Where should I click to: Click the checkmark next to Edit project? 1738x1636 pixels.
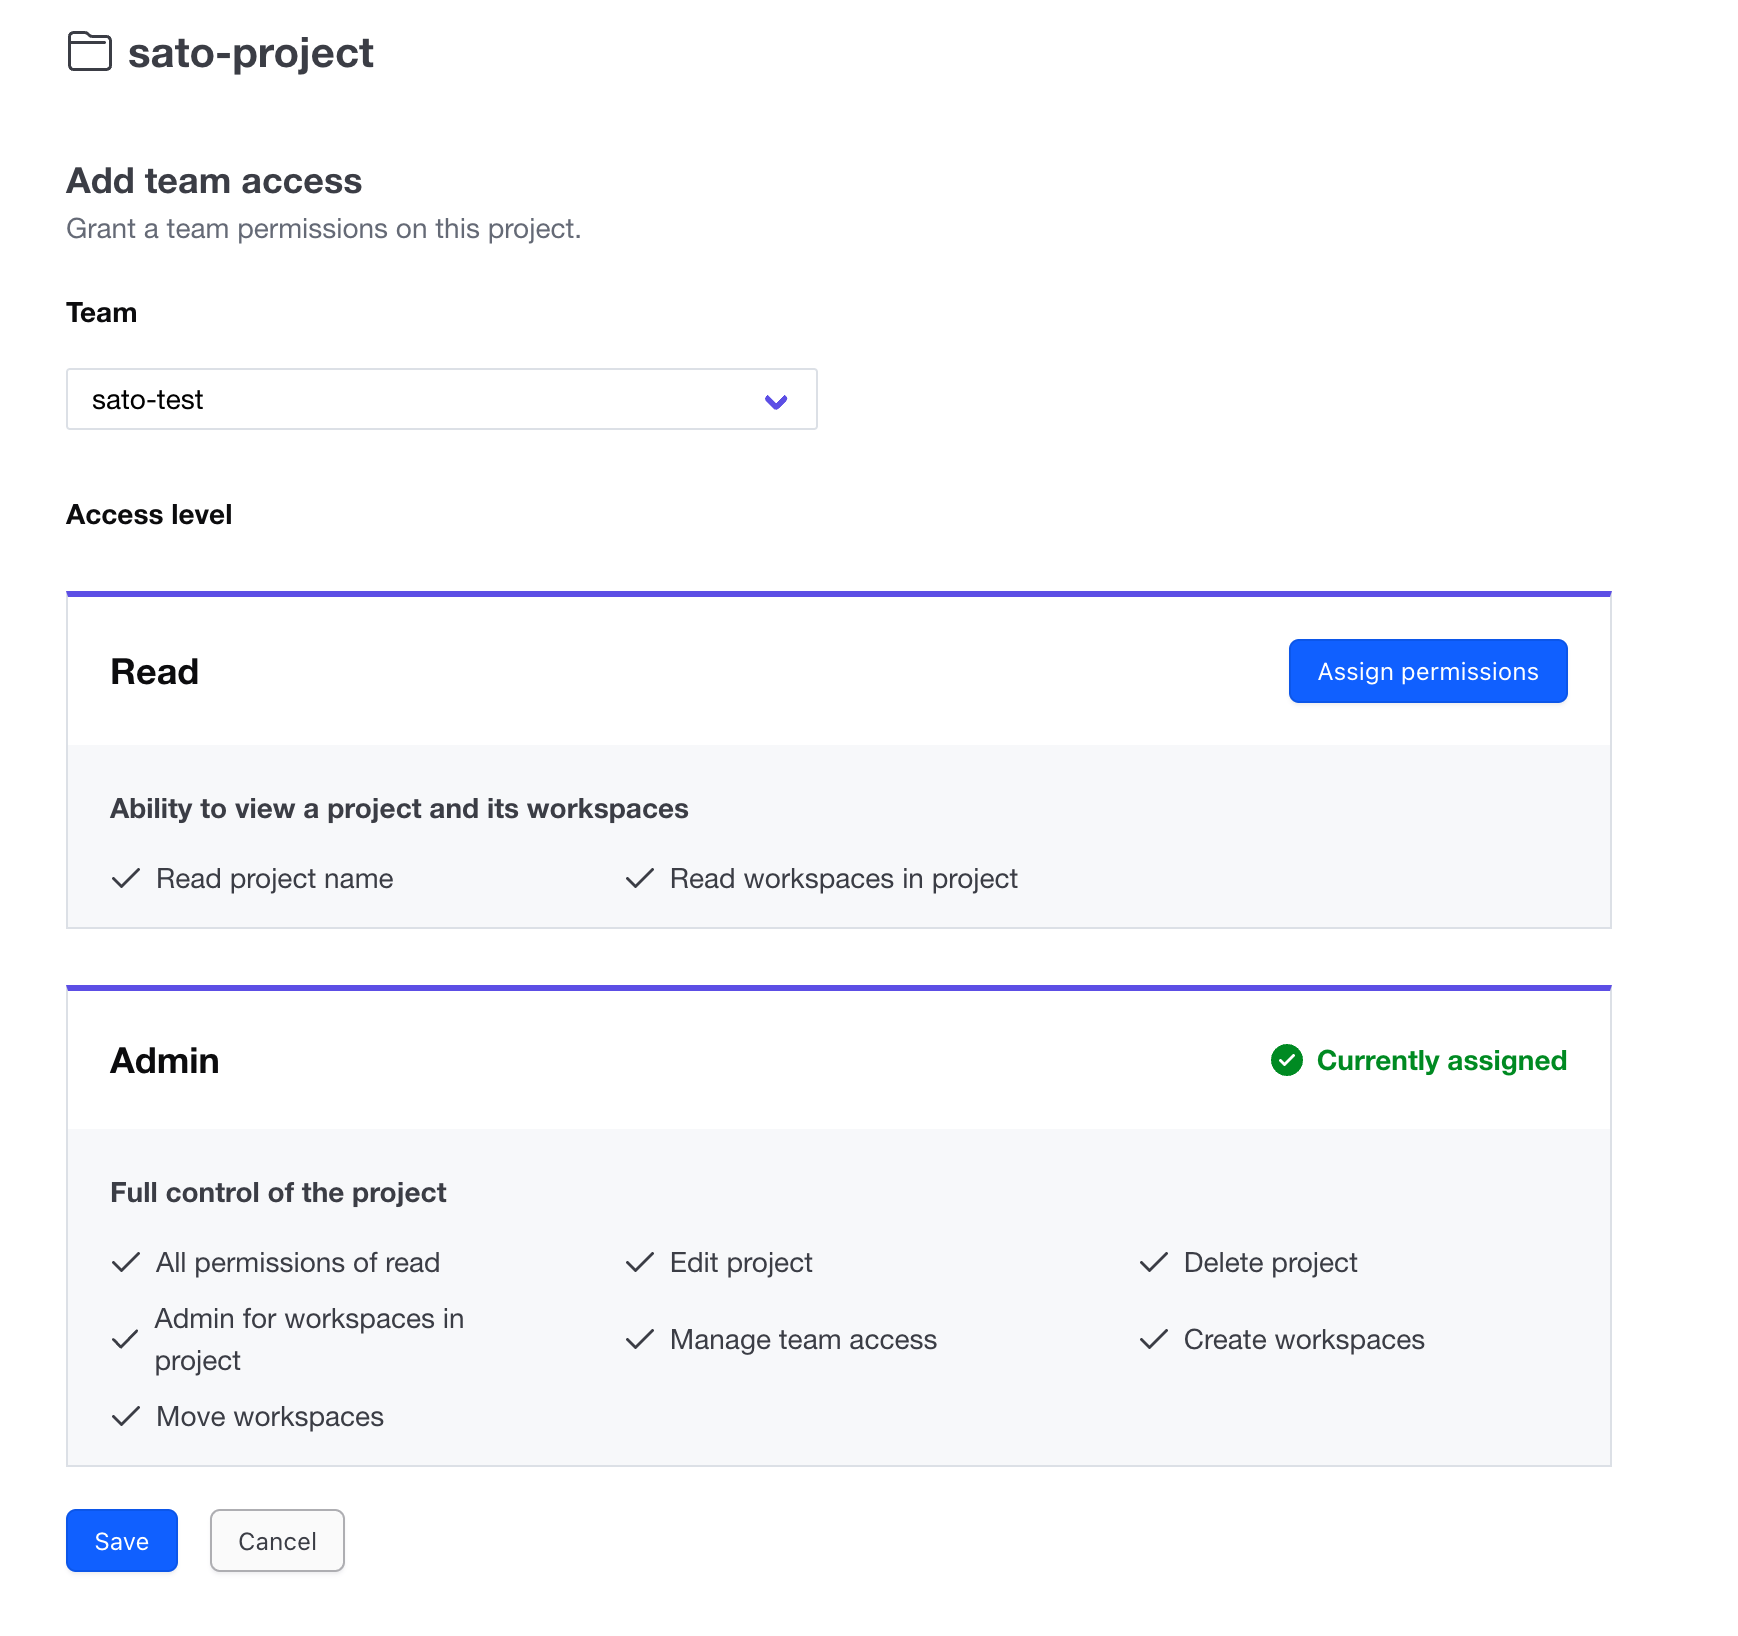coord(640,1262)
